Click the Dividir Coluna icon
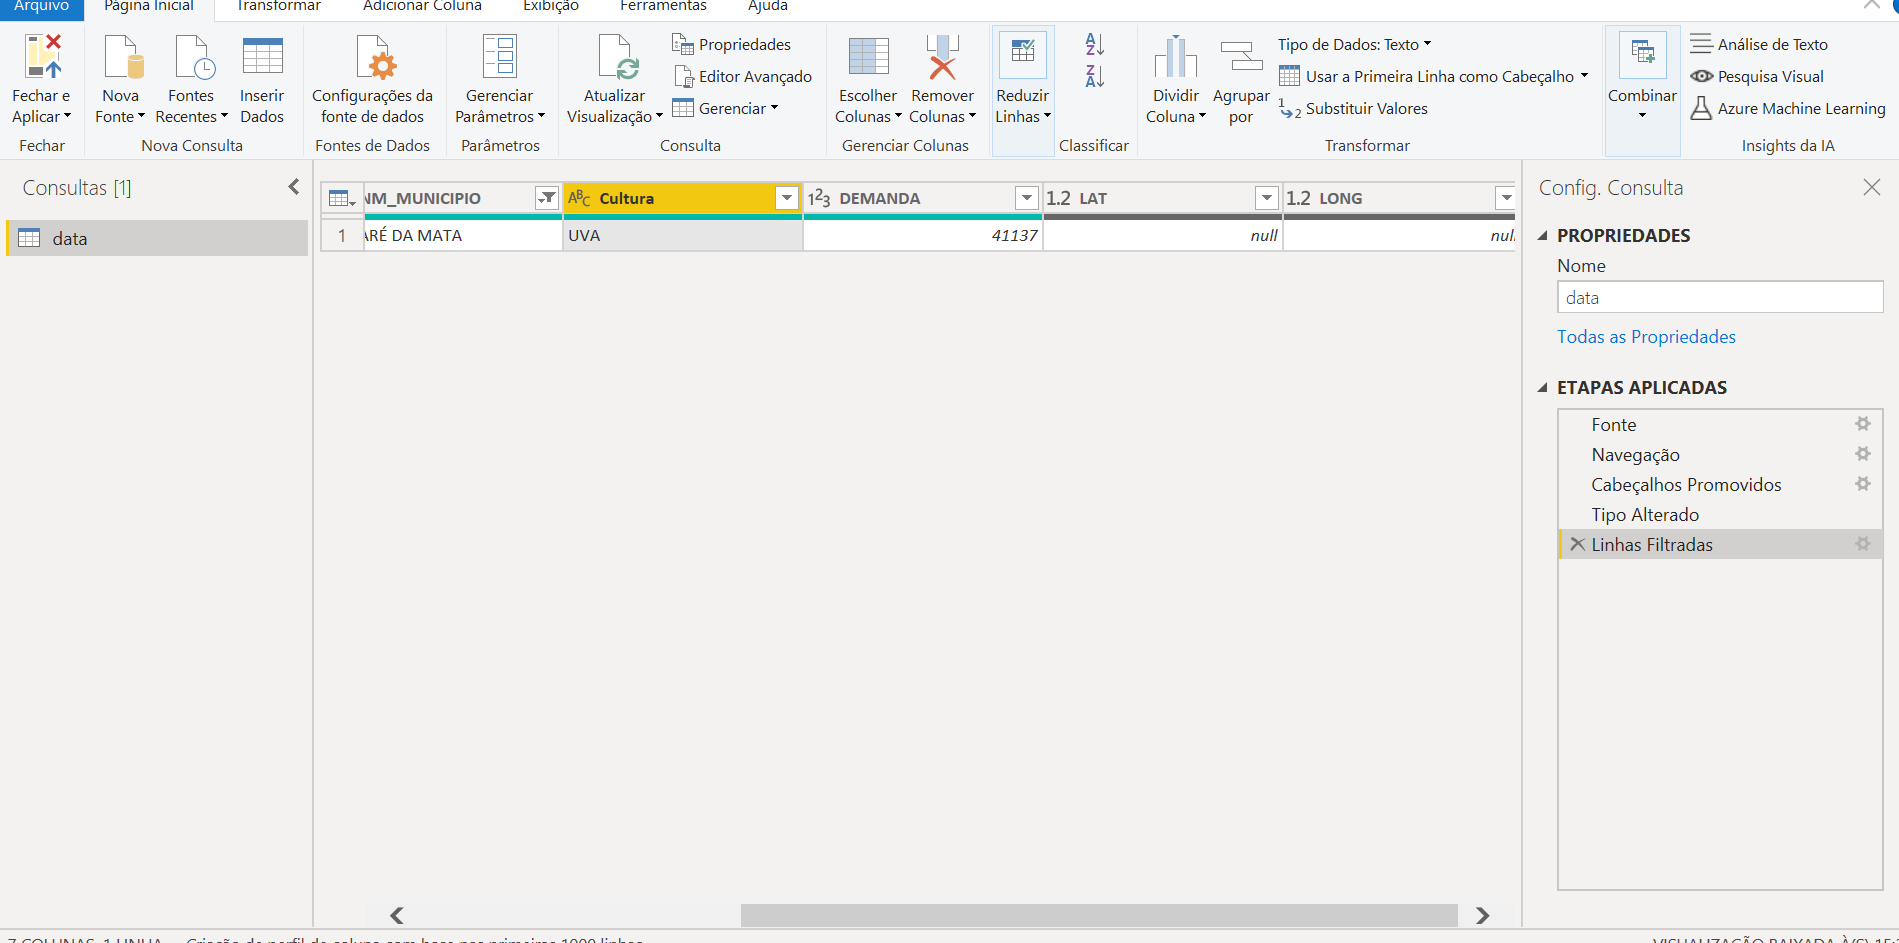 pyautogui.click(x=1175, y=57)
